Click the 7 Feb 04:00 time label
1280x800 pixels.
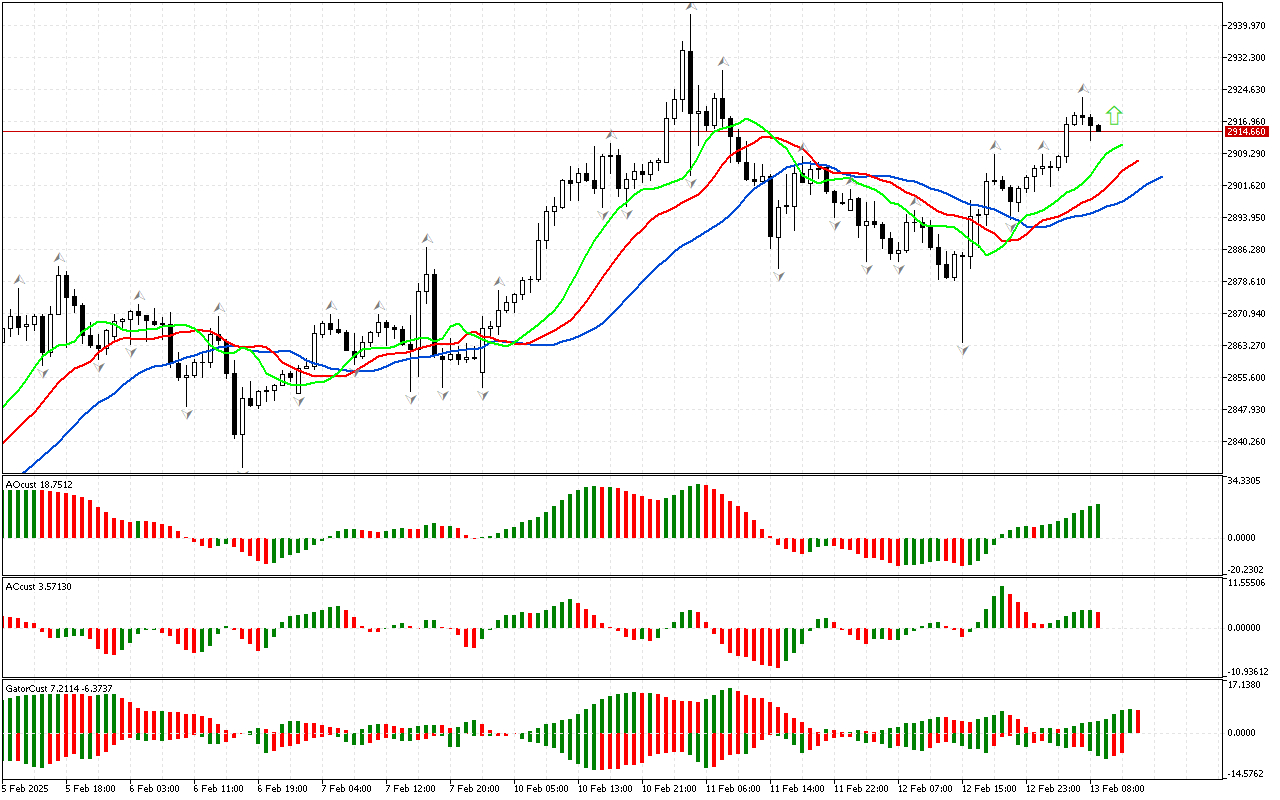(x=346, y=789)
